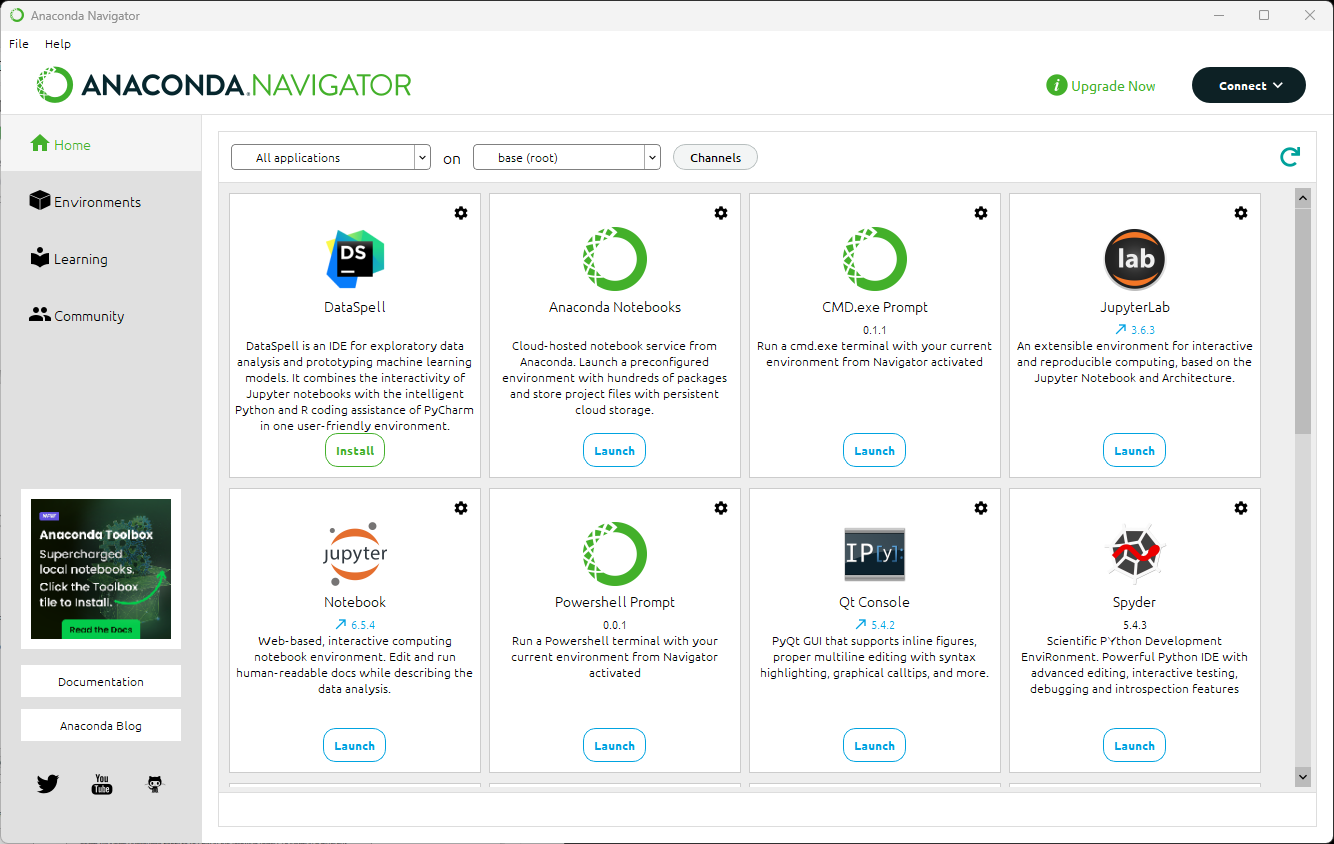Open settings gear on JupyterLab tile
The image size is (1334, 844).
coord(1241,213)
